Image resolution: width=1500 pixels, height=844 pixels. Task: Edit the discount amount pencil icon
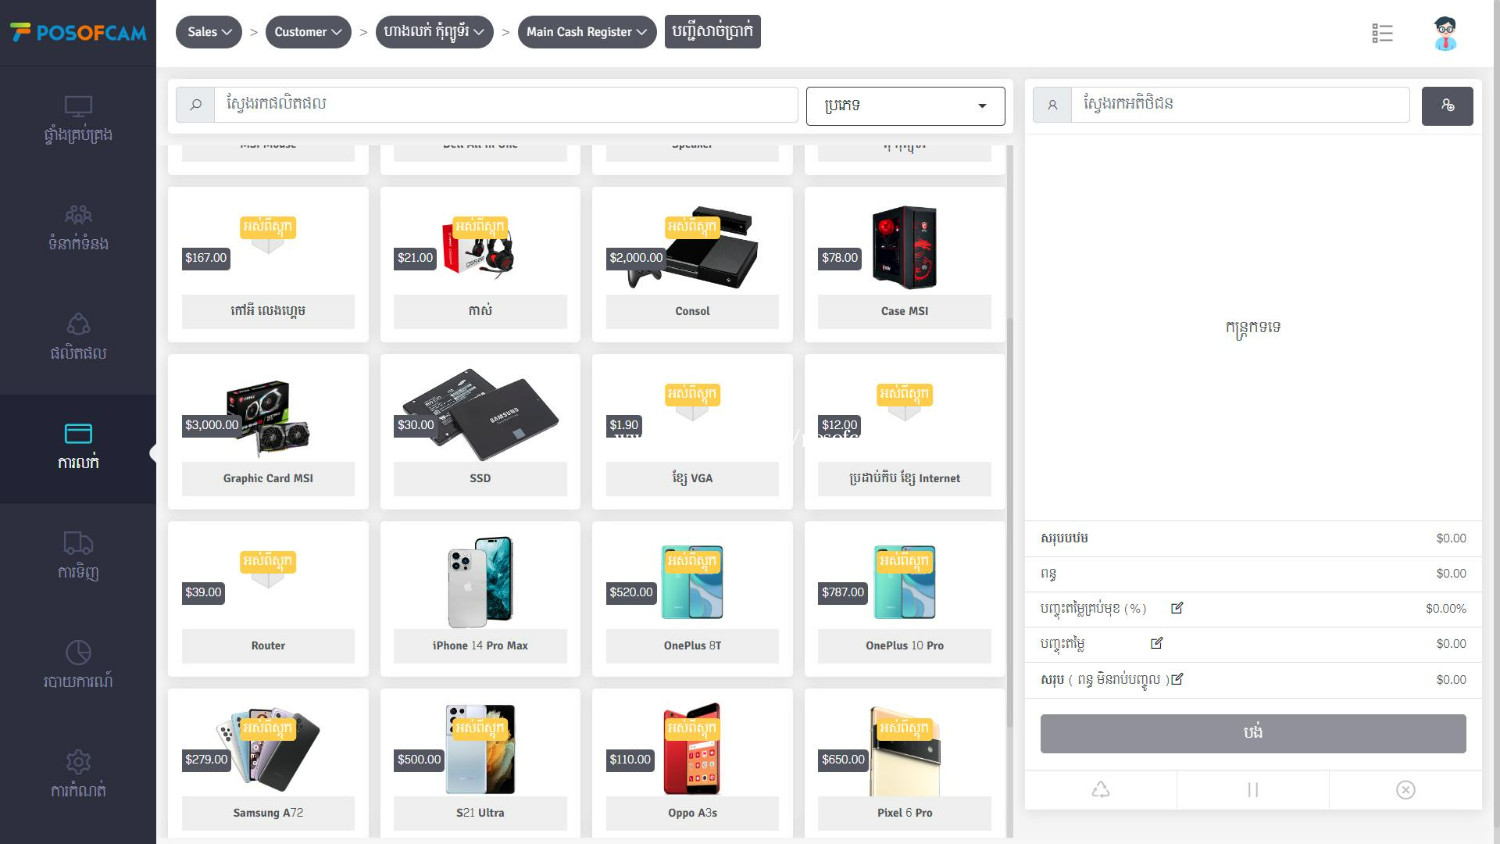point(1157,643)
